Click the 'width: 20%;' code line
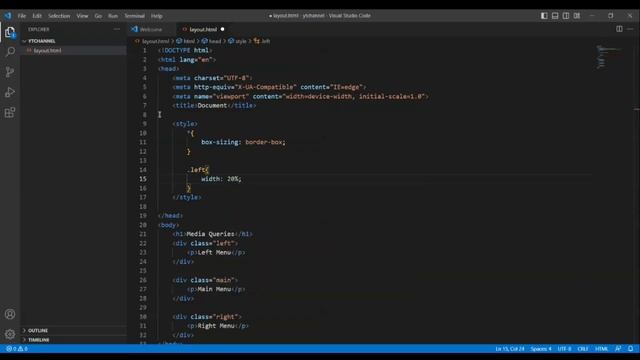 (x=221, y=179)
